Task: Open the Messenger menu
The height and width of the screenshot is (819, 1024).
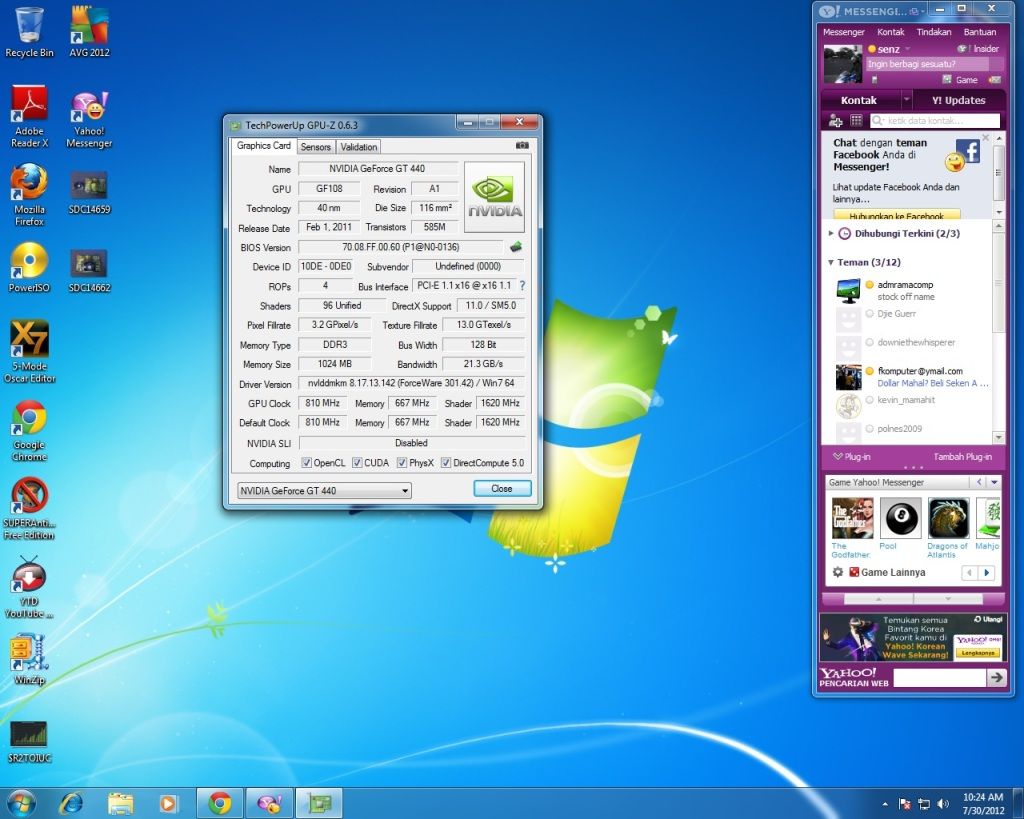Action: [x=843, y=32]
